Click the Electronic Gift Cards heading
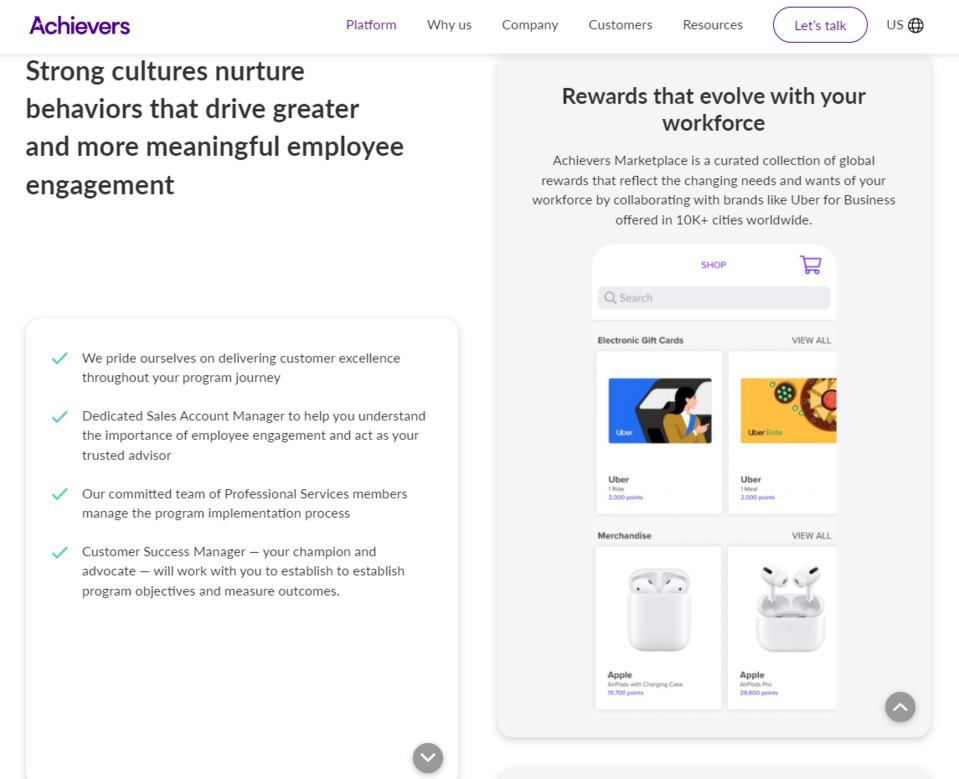This screenshot has height=779, width=959. tap(640, 340)
